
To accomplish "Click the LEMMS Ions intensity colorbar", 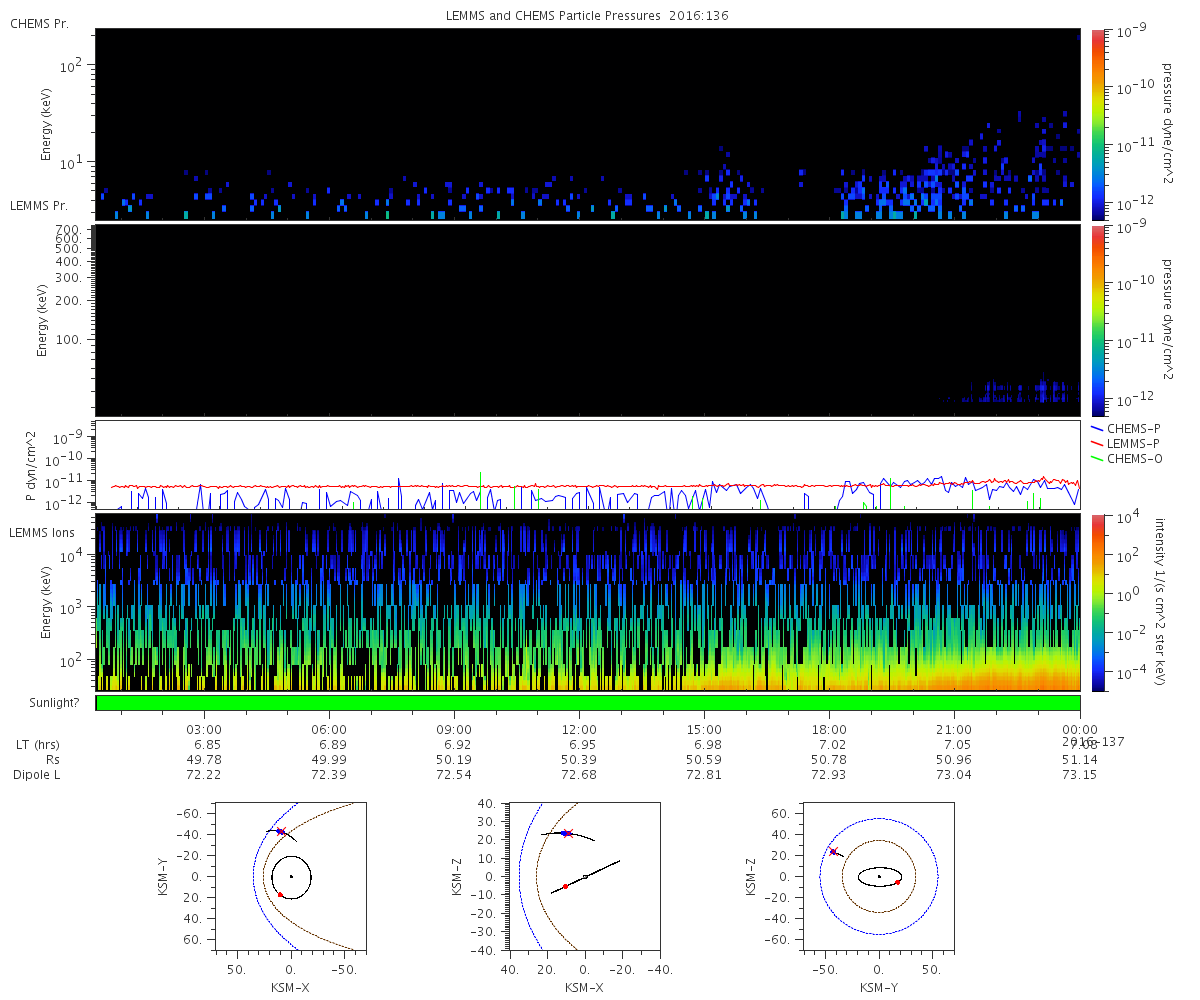I will (x=1097, y=602).
